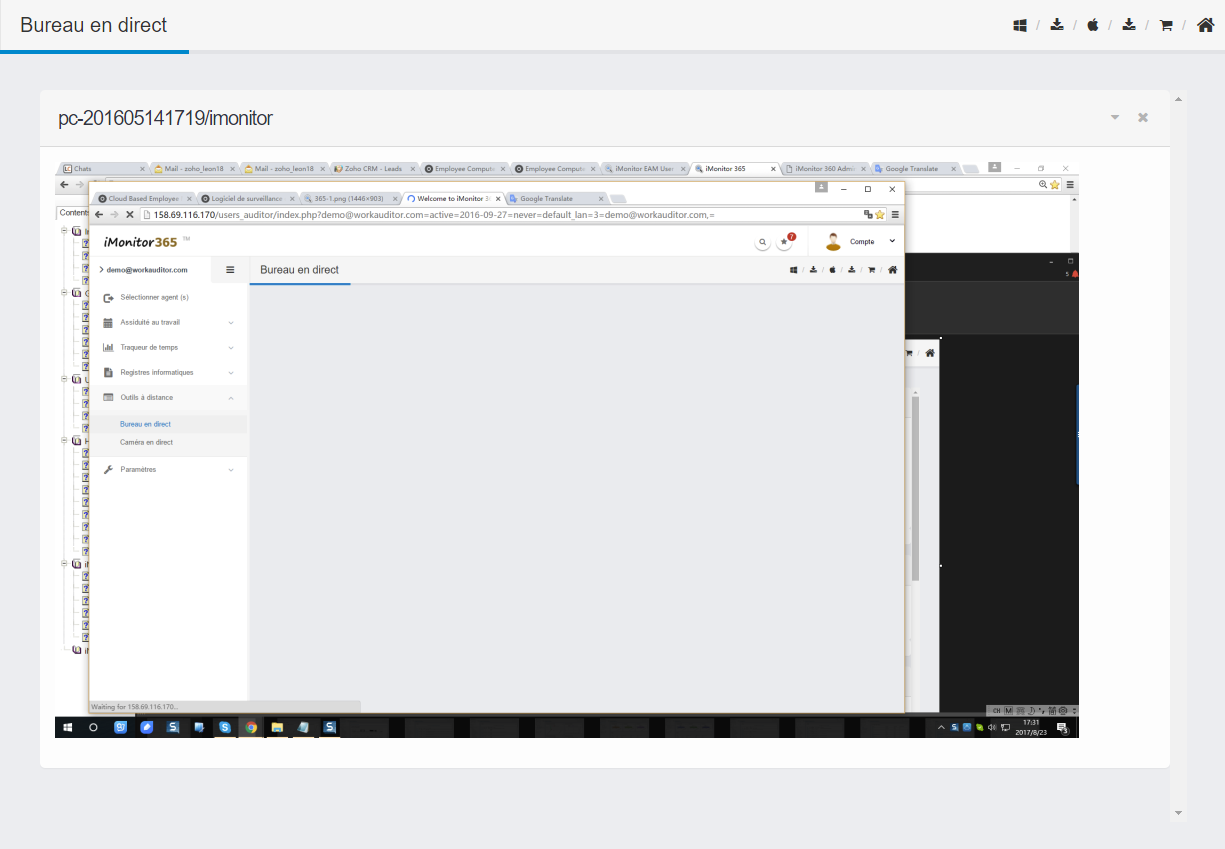Toggle the hamburger sidebar menu in iMonitor365

point(230,269)
